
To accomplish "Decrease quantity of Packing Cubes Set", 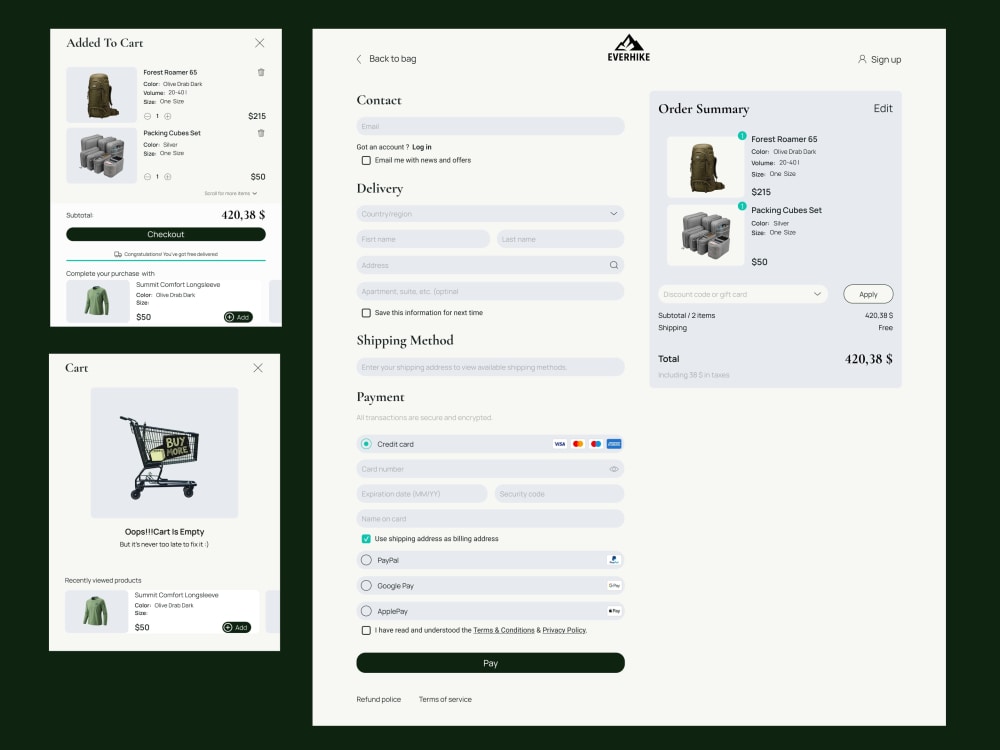I will point(147,177).
